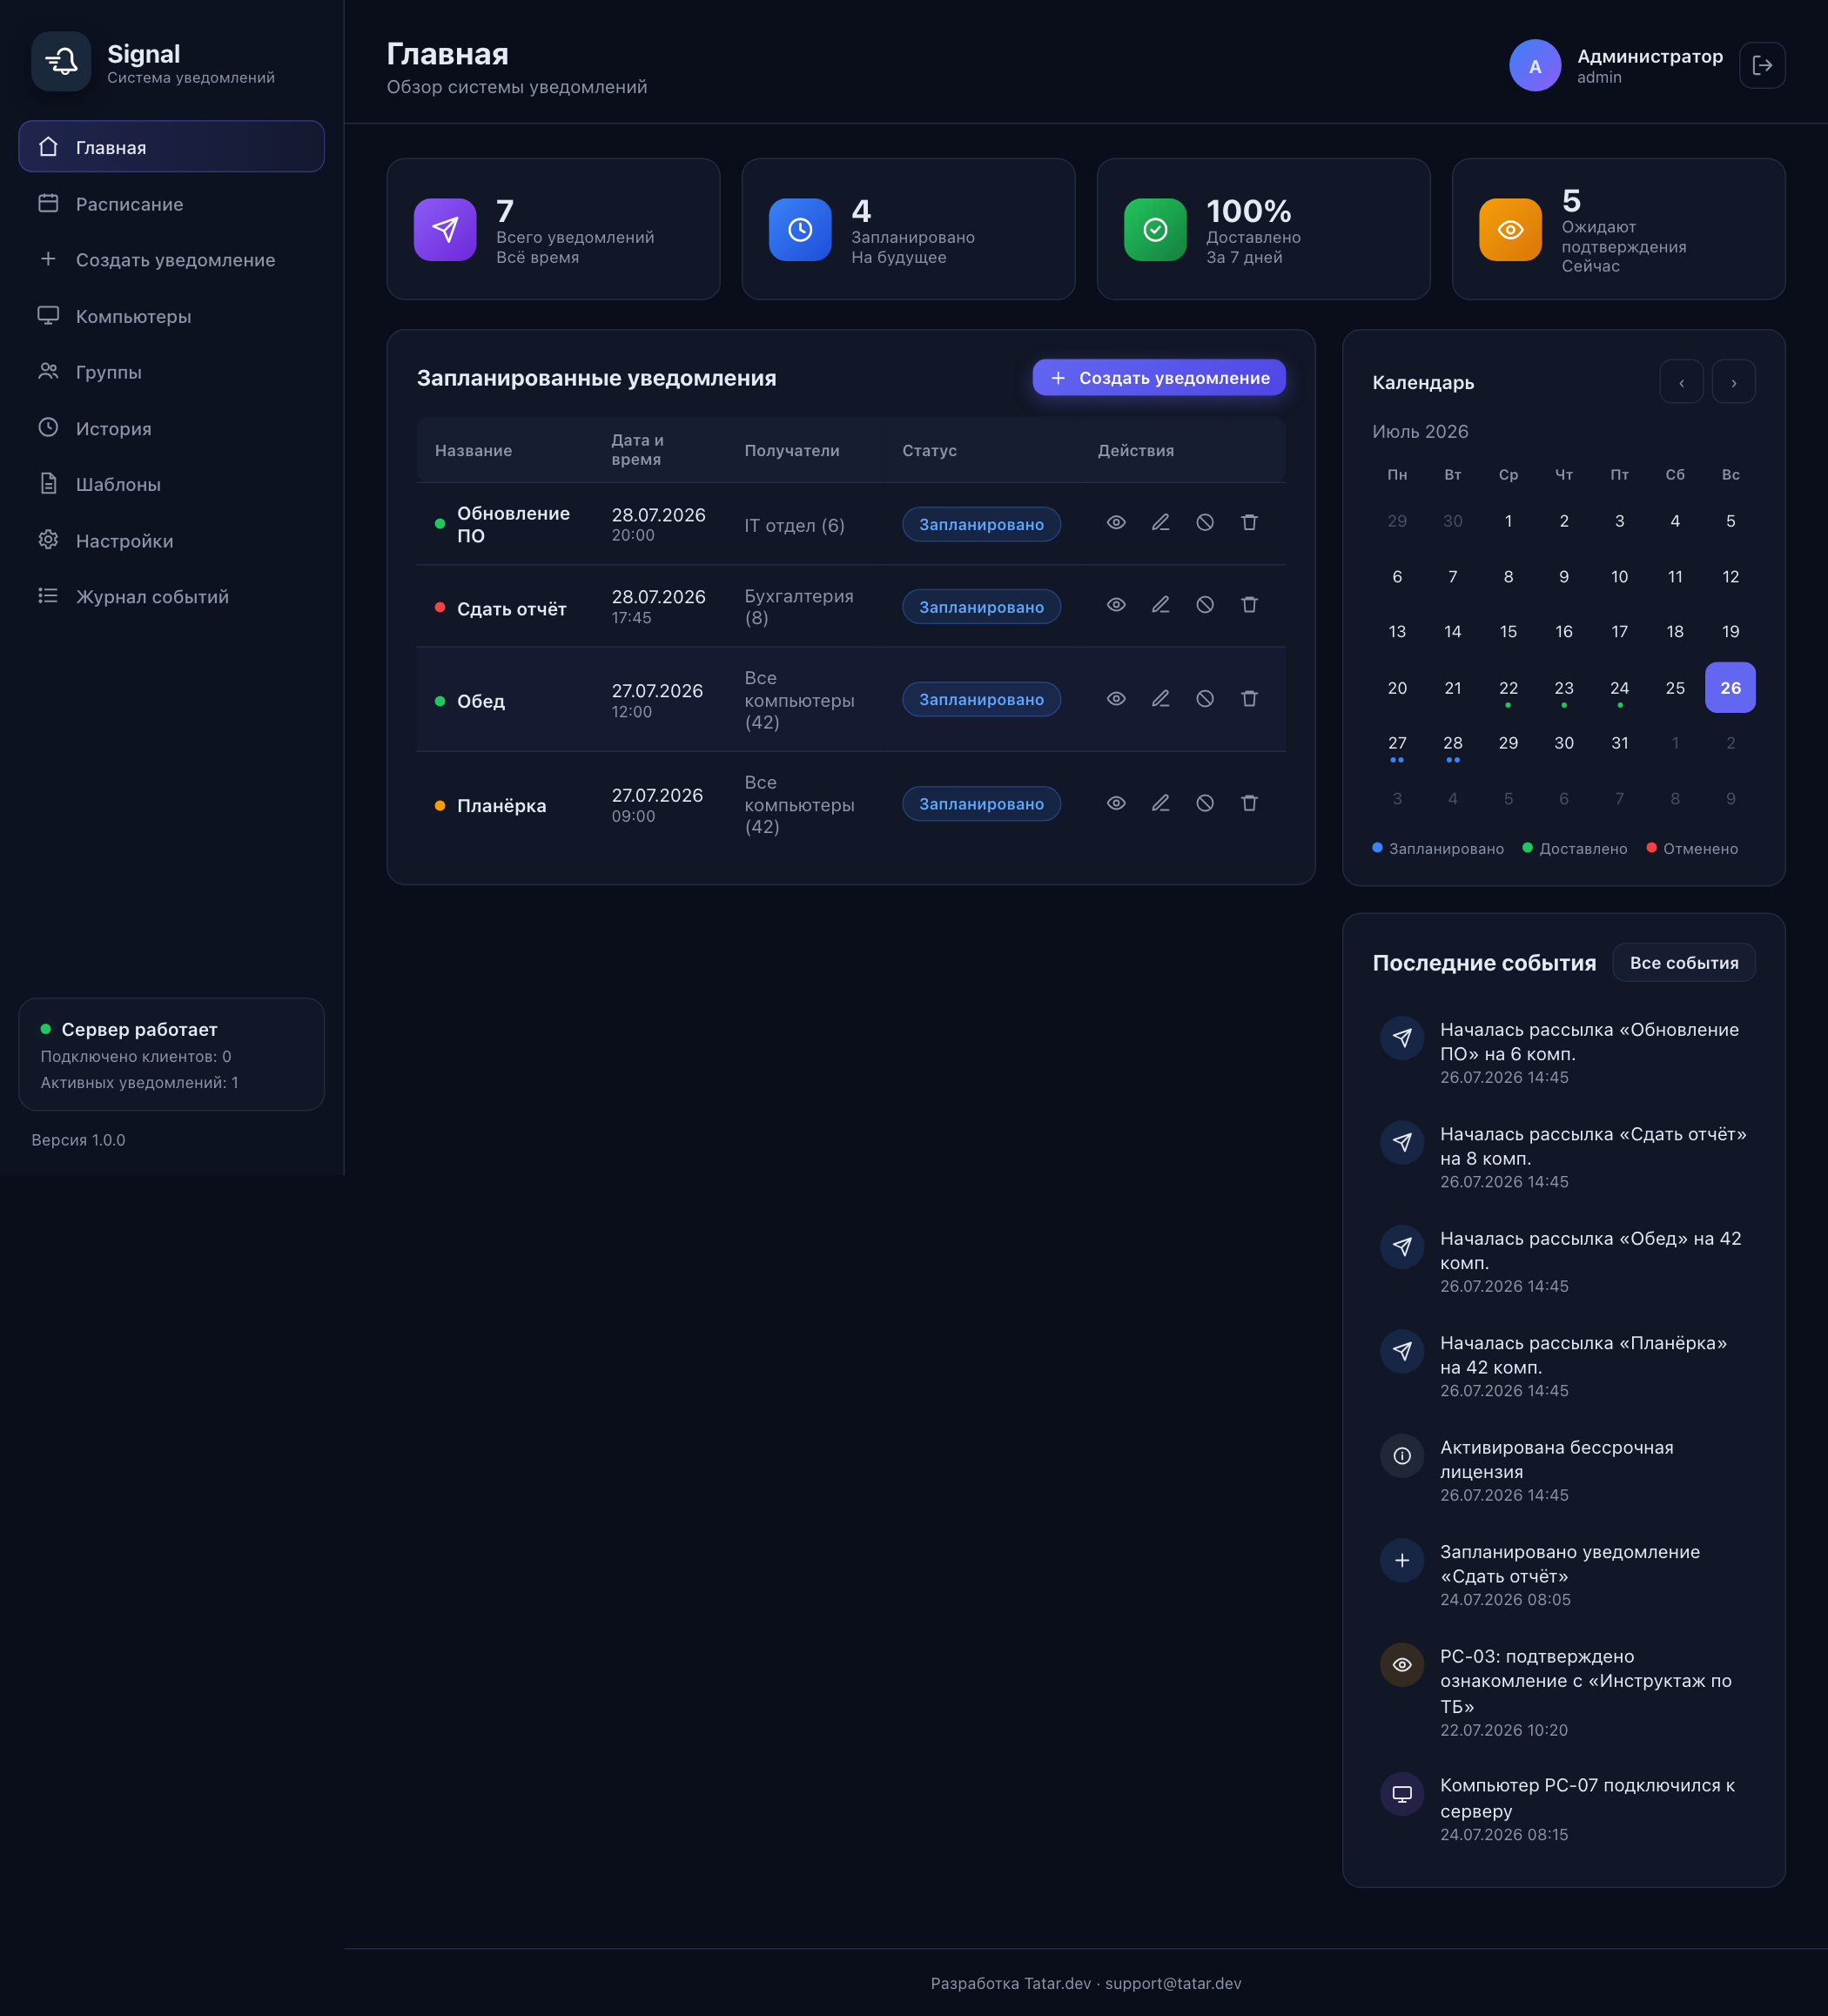Delete the Планёрка notification with trash icon
The width and height of the screenshot is (1828, 2016).
coord(1249,803)
